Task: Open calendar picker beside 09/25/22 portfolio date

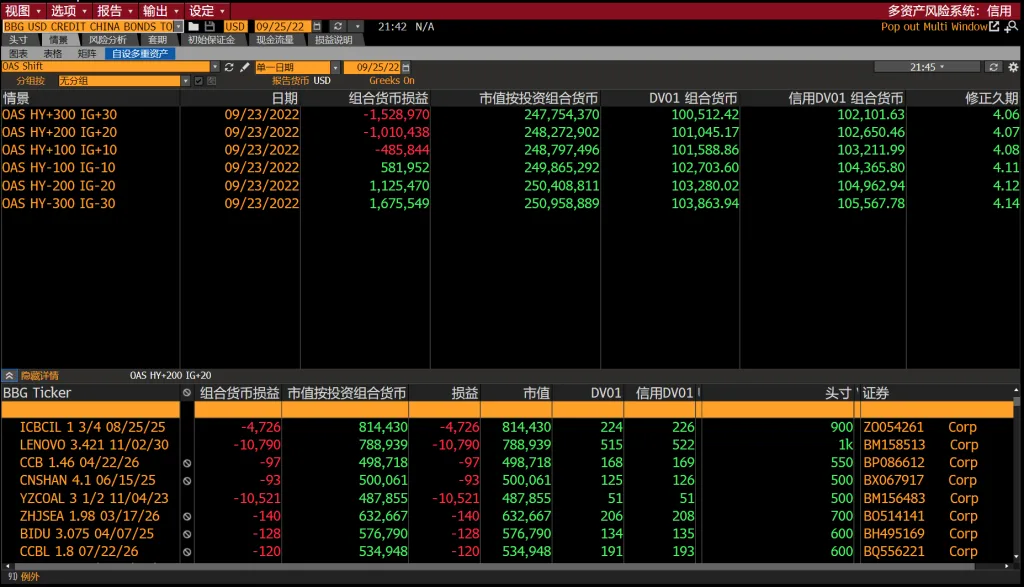Action: coord(317,27)
